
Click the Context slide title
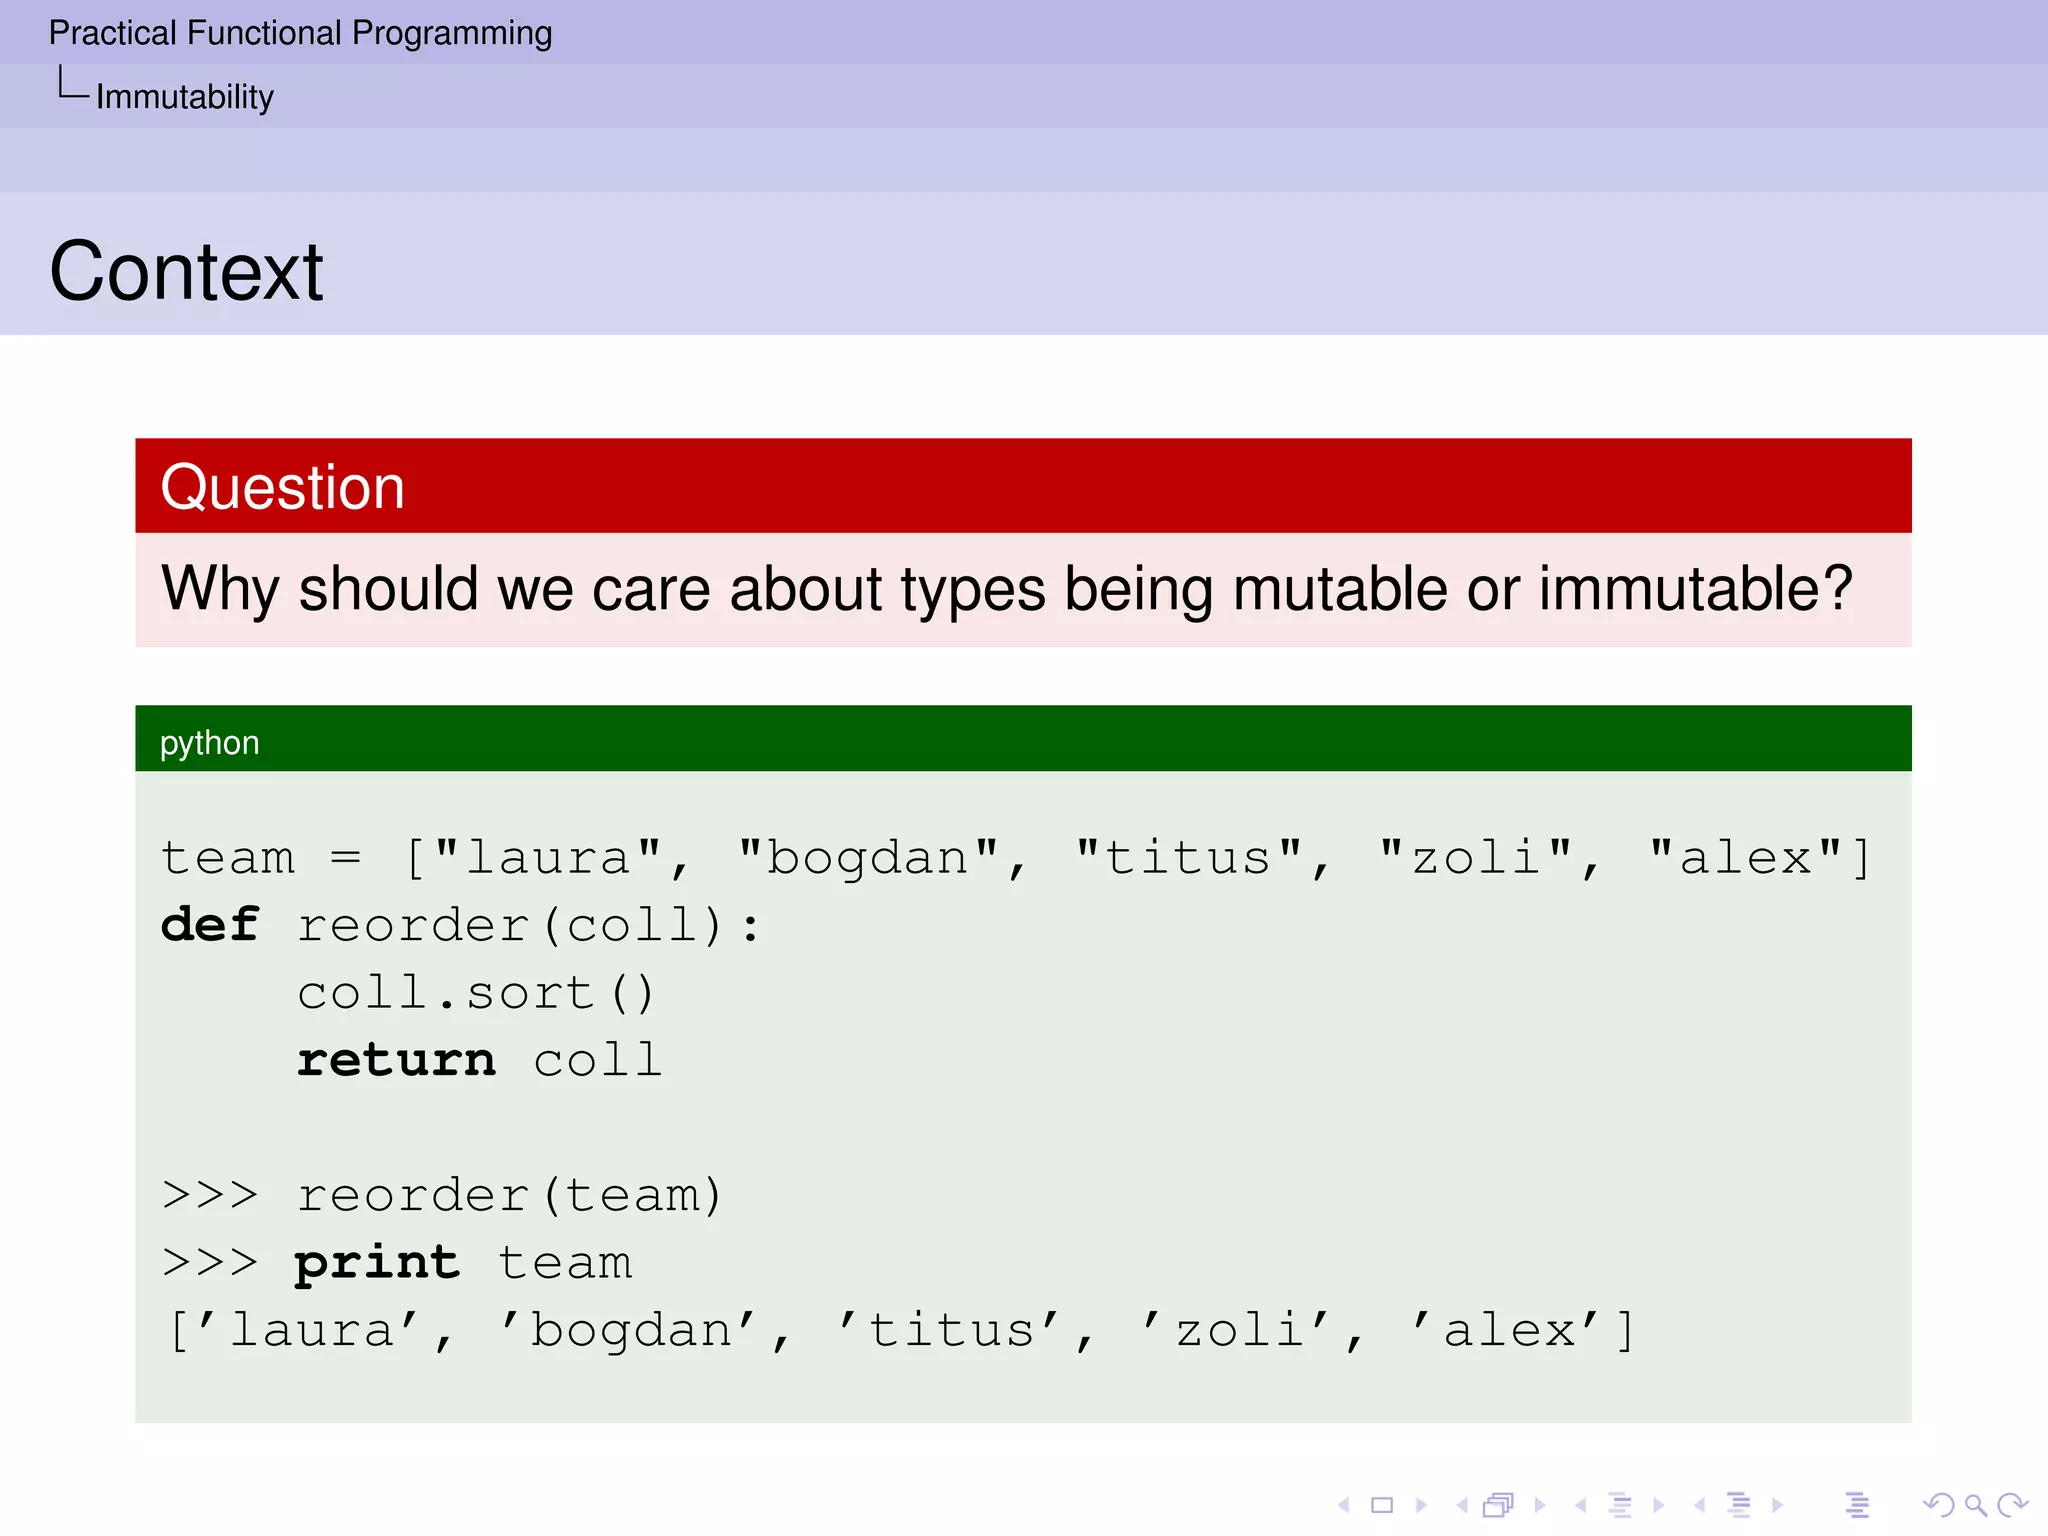186,271
